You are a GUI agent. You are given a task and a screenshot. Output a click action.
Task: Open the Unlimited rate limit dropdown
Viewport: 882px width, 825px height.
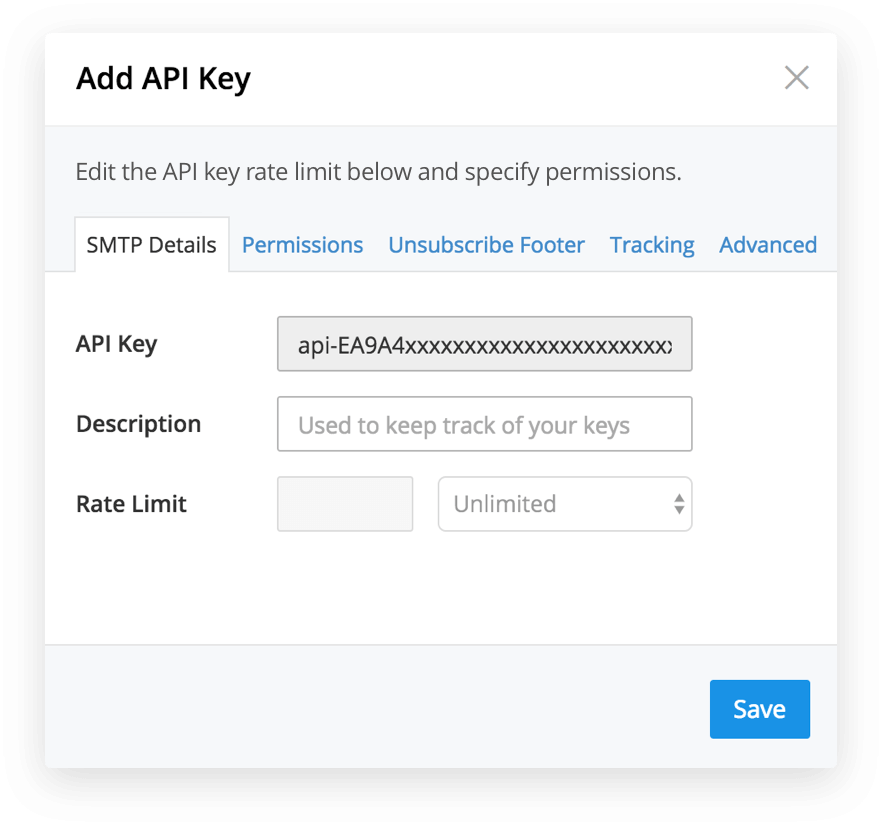point(555,504)
